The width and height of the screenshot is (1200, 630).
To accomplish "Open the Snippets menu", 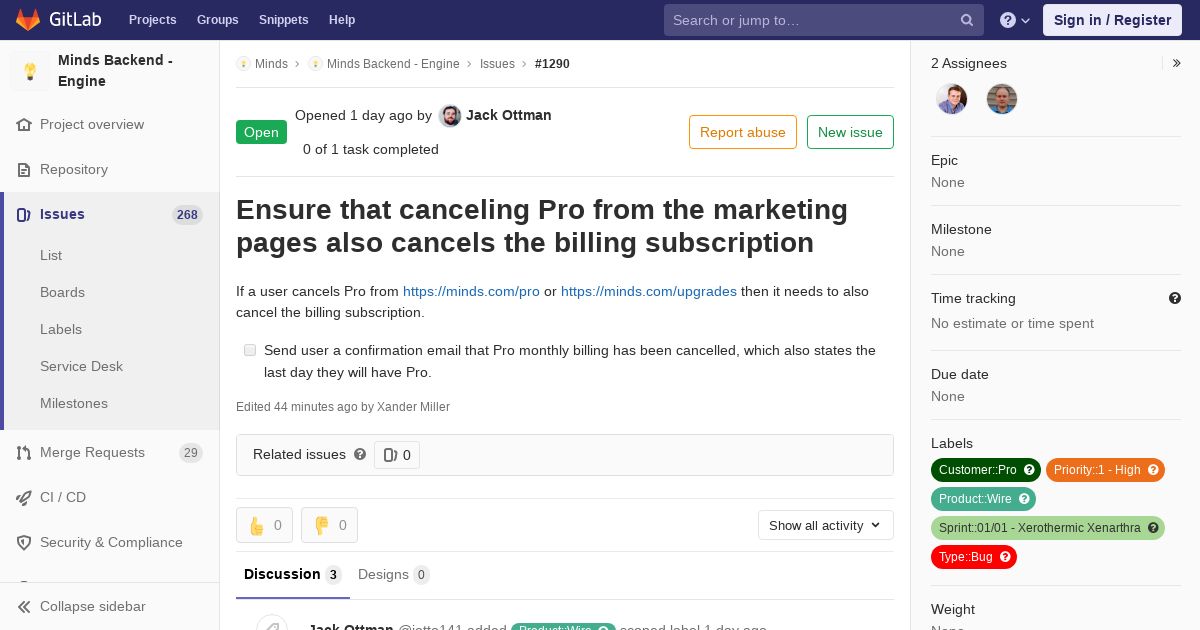I will pos(284,20).
